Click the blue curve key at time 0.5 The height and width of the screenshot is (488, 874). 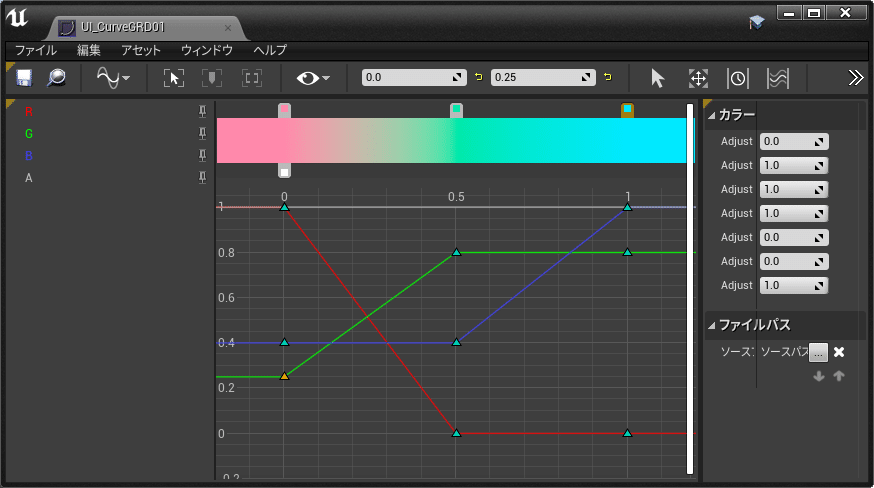point(456,342)
